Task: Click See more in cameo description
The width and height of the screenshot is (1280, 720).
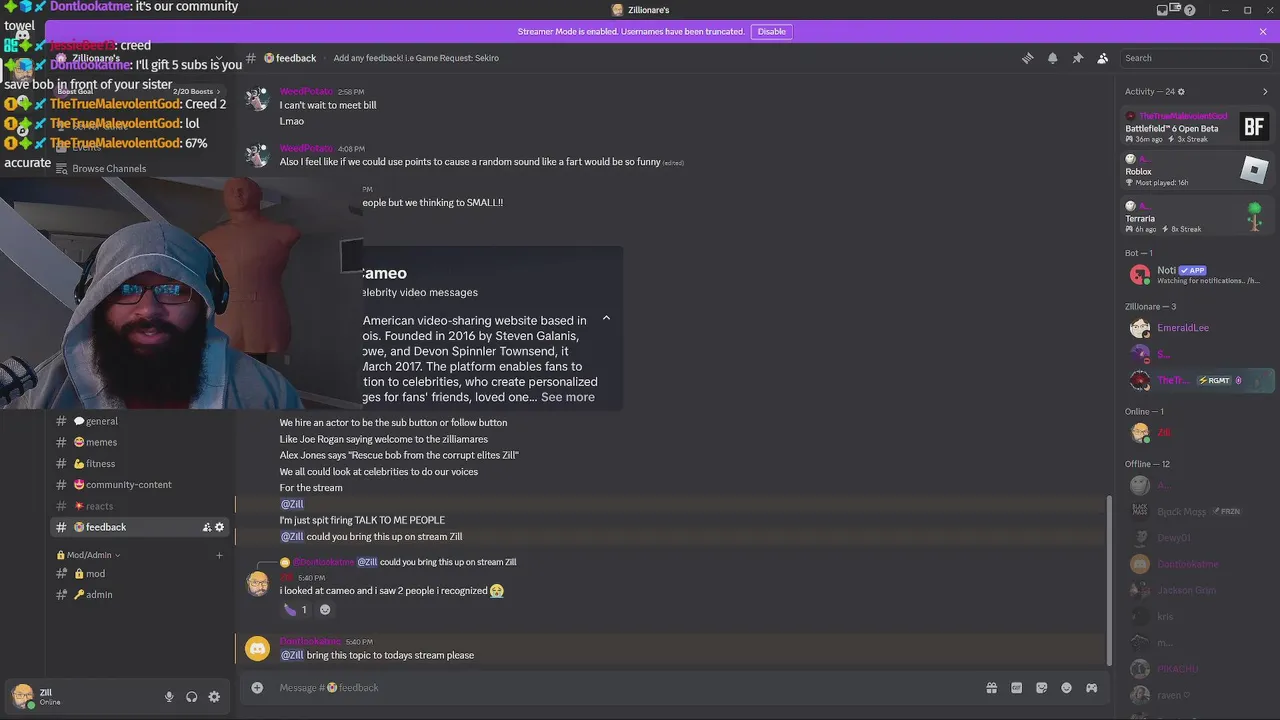Action: (568, 397)
